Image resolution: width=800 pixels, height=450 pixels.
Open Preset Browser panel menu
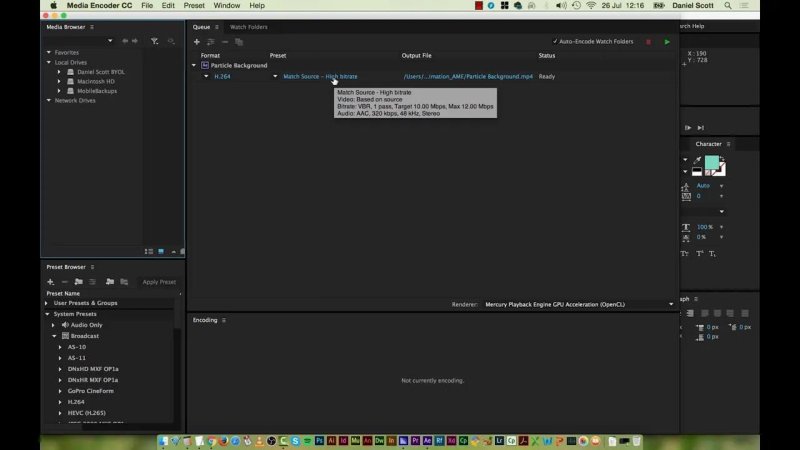click(x=92, y=267)
